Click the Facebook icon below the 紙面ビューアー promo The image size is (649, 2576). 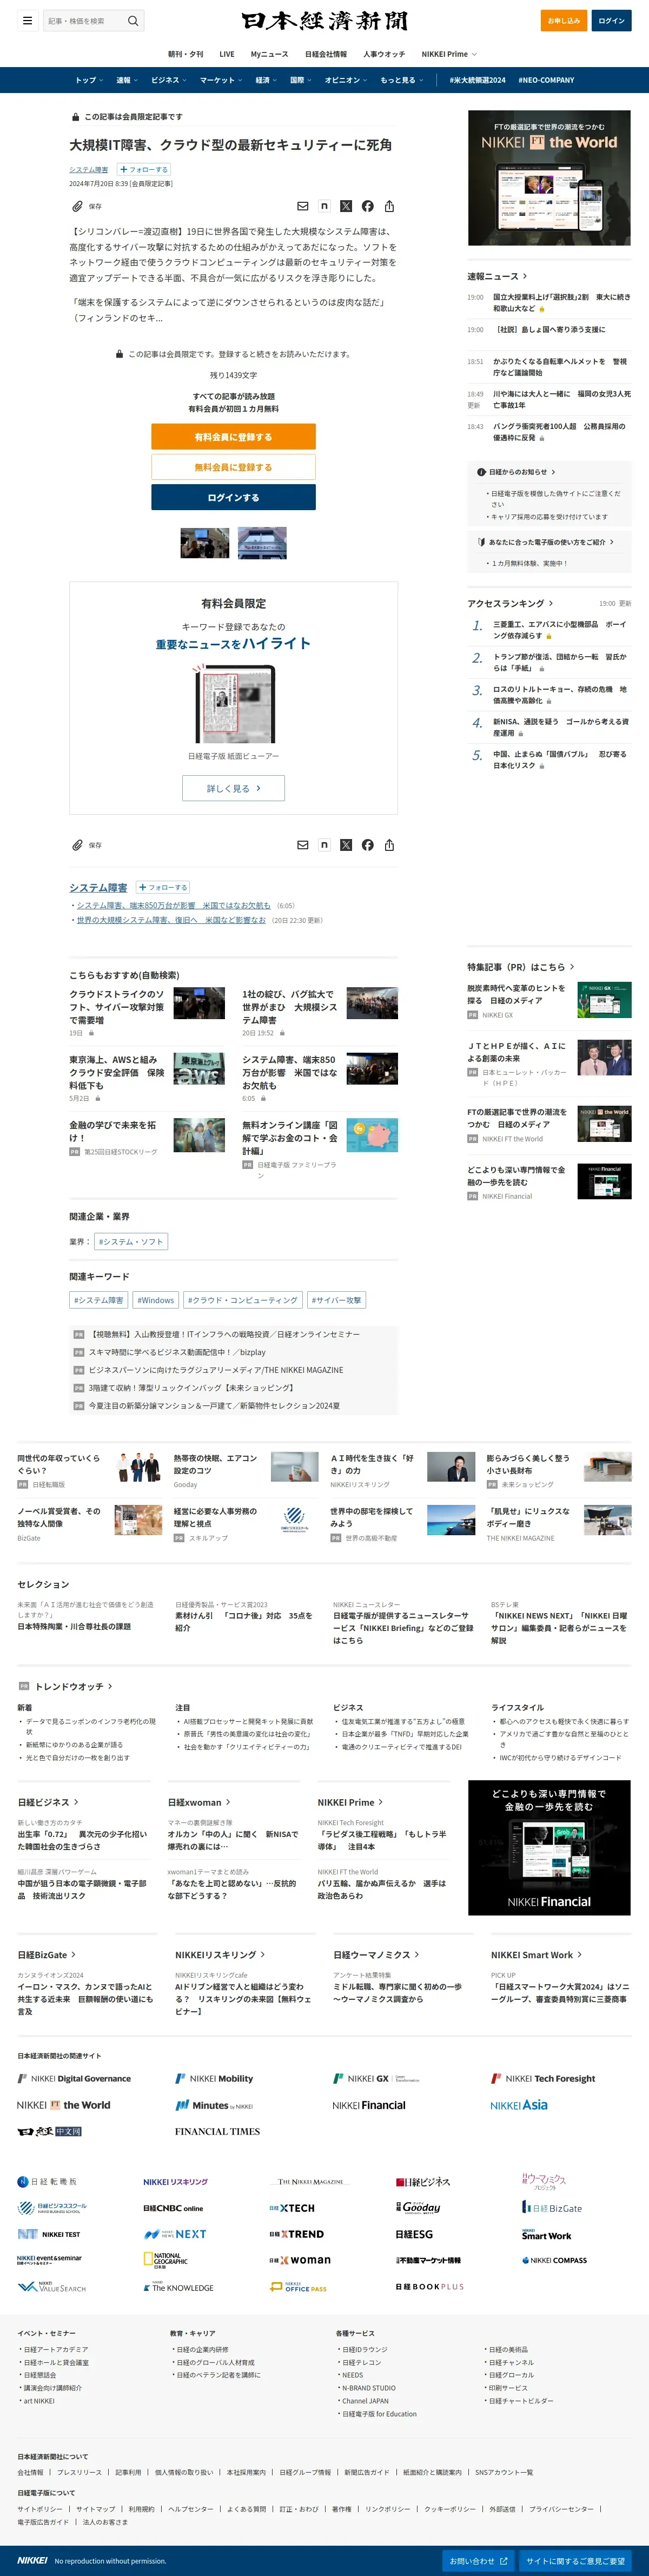click(368, 845)
